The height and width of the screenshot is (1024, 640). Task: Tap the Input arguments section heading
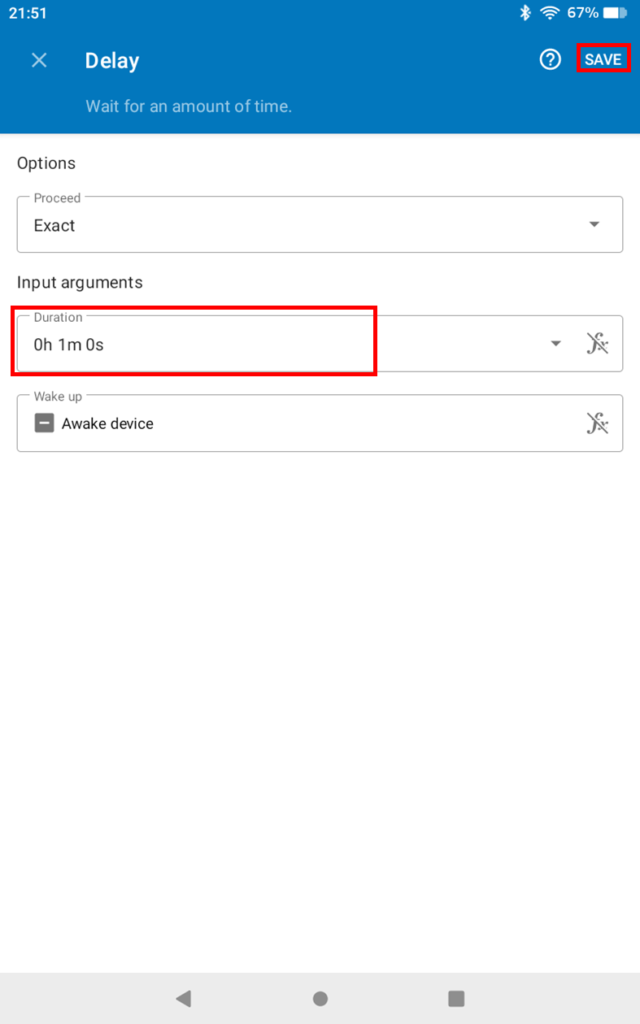tap(80, 282)
